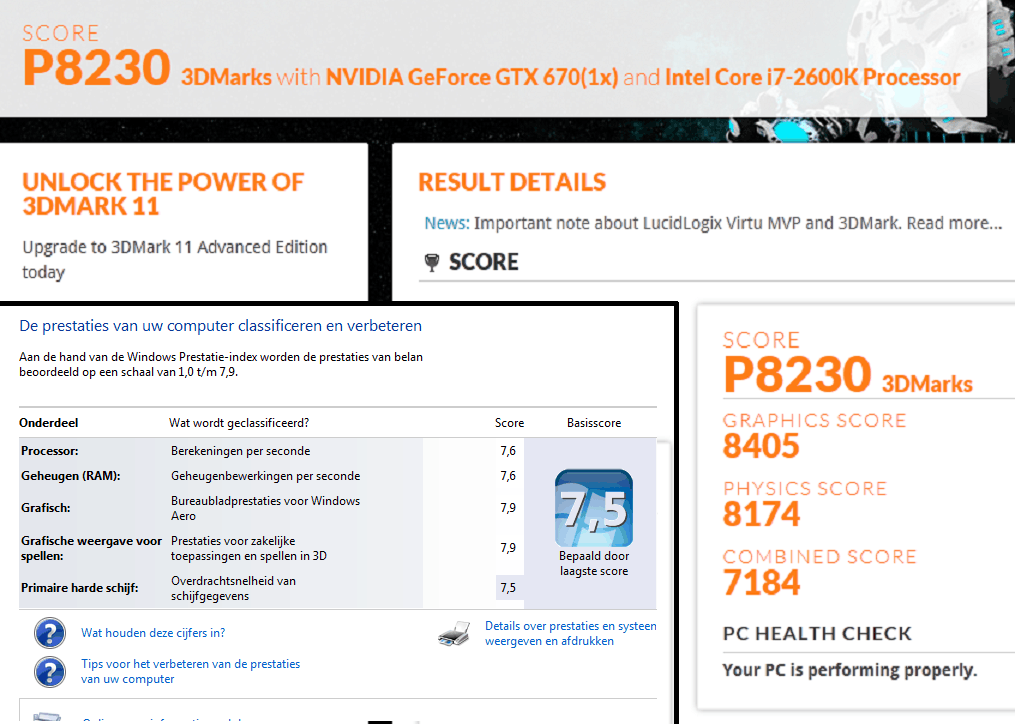Click the 'UNLOCK THE POWER OF 3DMARK 11' heading
The height and width of the screenshot is (724, 1015).
click(162, 194)
